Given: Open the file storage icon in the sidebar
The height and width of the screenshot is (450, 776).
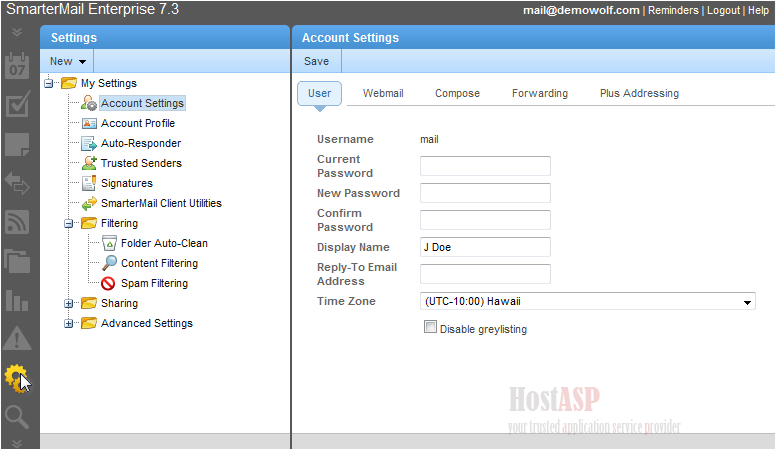Looking at the screenshot, I should tap(17, 261).
